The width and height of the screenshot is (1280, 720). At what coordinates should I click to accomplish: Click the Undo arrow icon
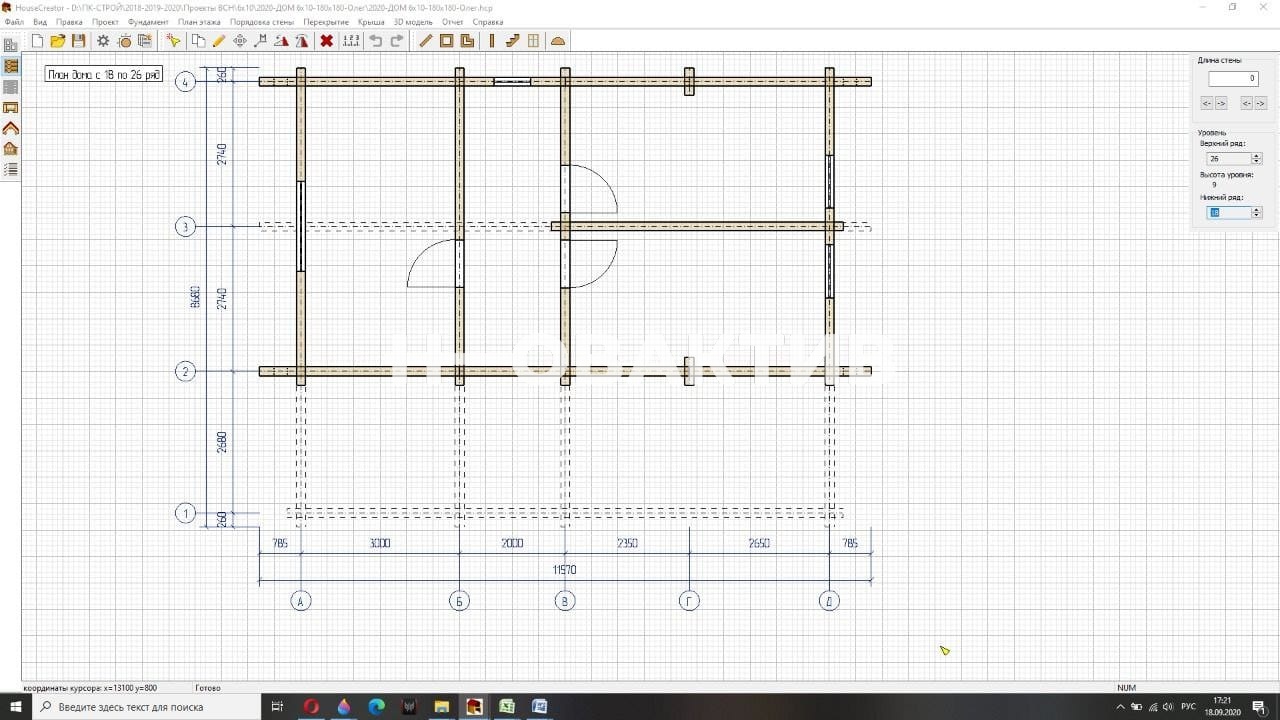pos(376,41)
